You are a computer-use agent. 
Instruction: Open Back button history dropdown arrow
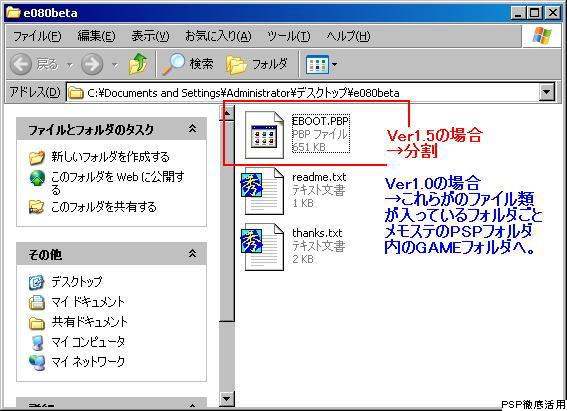pyautogui.click(x=69, y=65)
